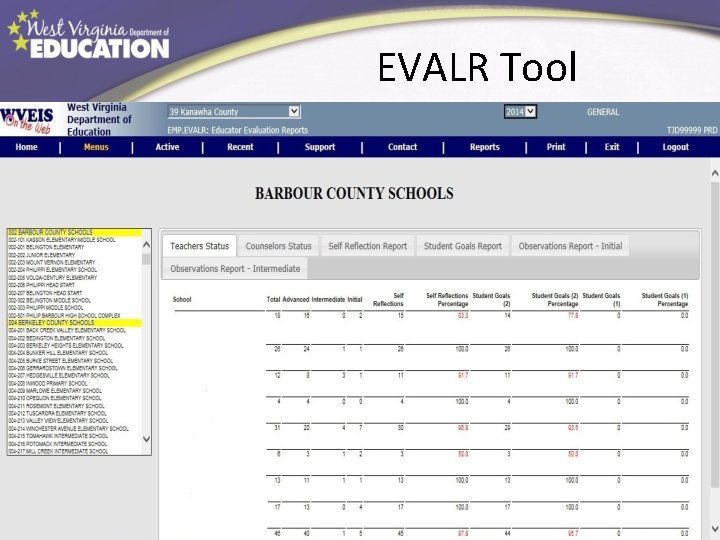The image size is (720, 540).
Task: Open the Reports navigation item
Action: pos(484,147)
